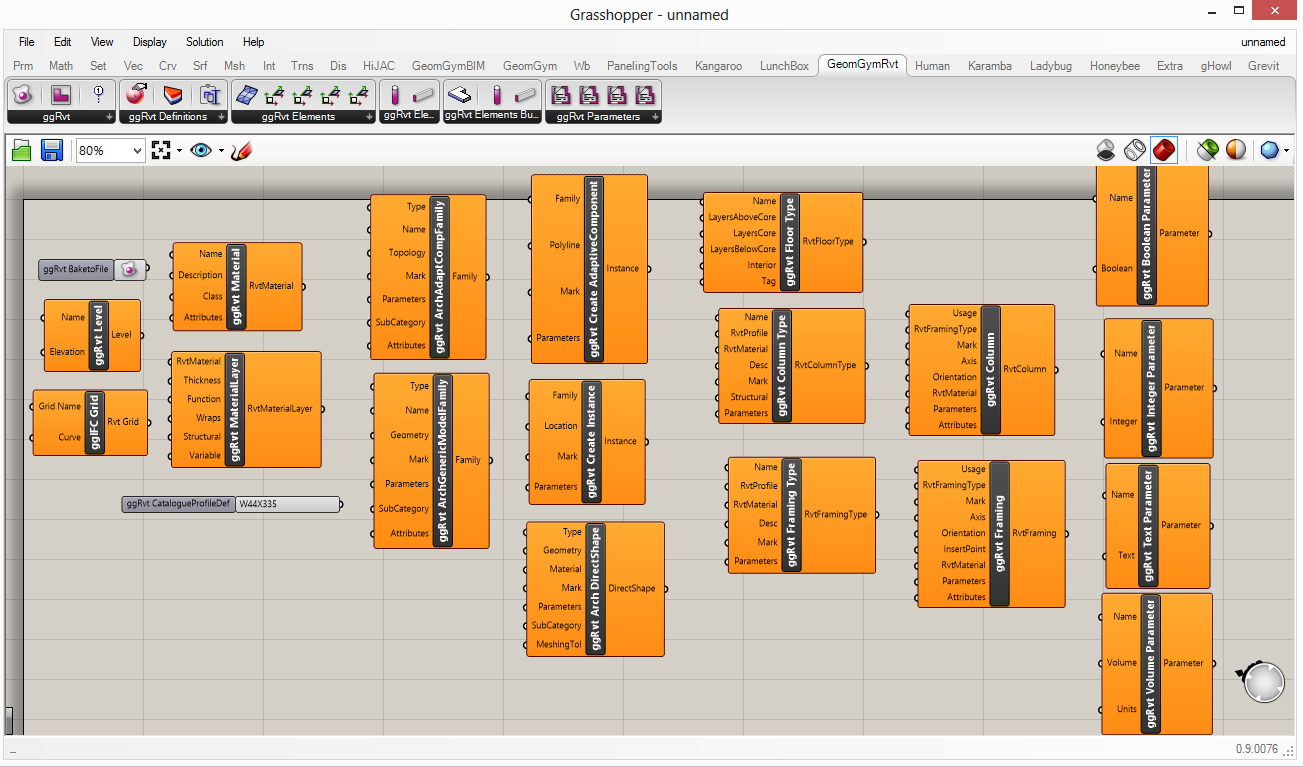The width and height of the screenshot is (1303, 767).
Task: Activate the red sketch pencil tool
Action: pos(241,150)
